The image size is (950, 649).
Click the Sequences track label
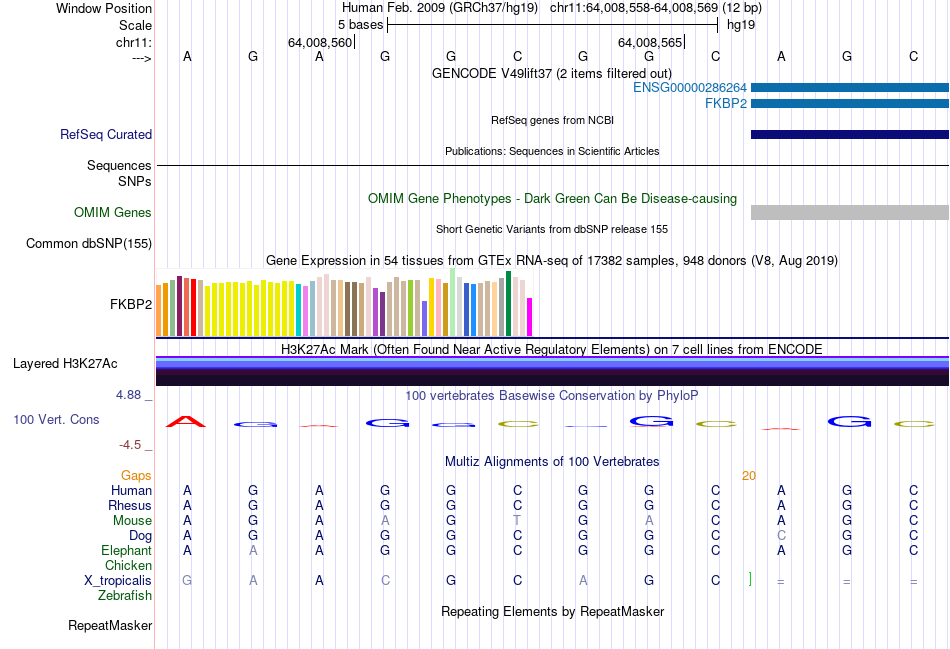119,165
